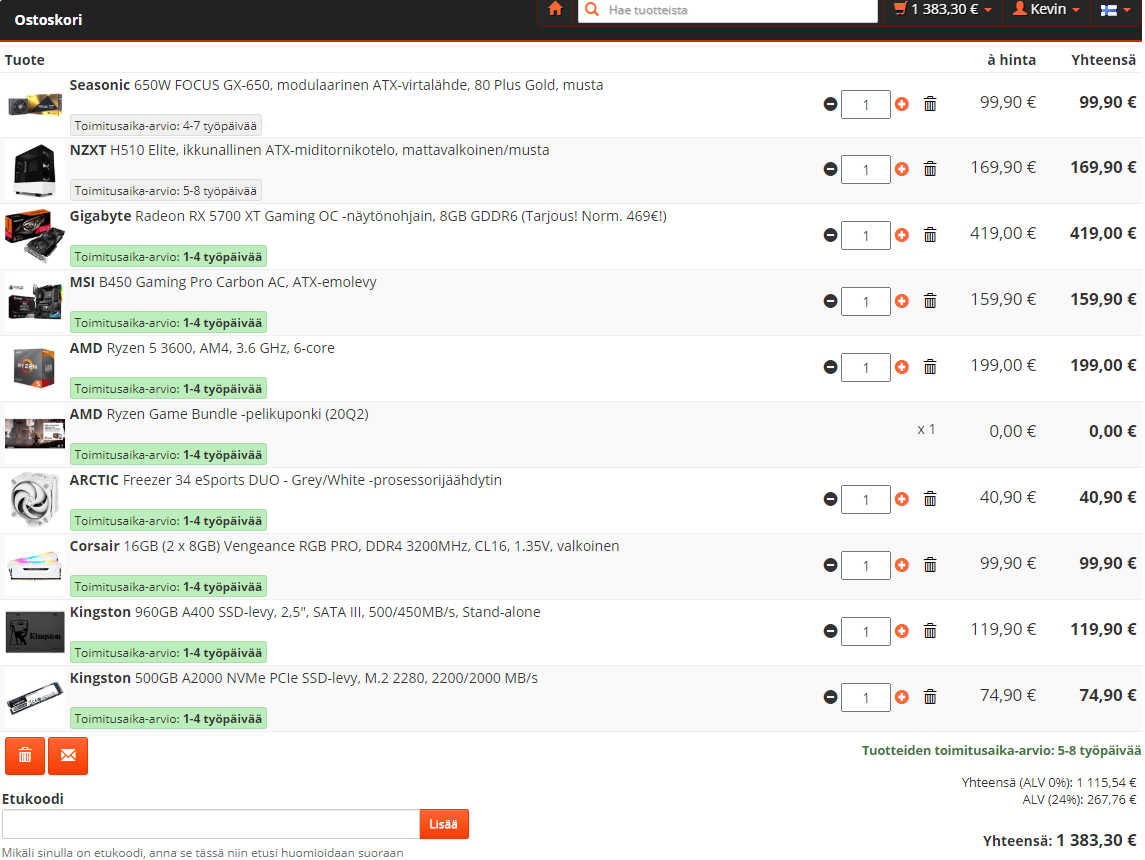Open the Kevin user account menu
The image size is (1145, 860).
[1046, 9]
